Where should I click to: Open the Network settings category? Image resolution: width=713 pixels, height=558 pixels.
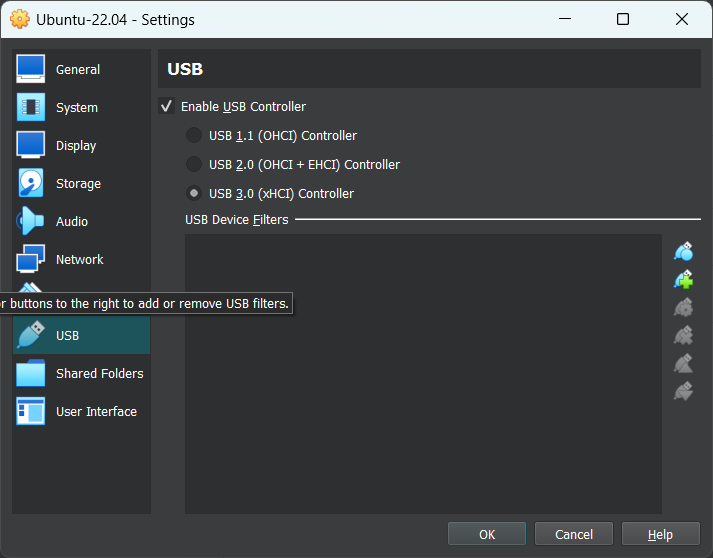click(x=81, y=259)
